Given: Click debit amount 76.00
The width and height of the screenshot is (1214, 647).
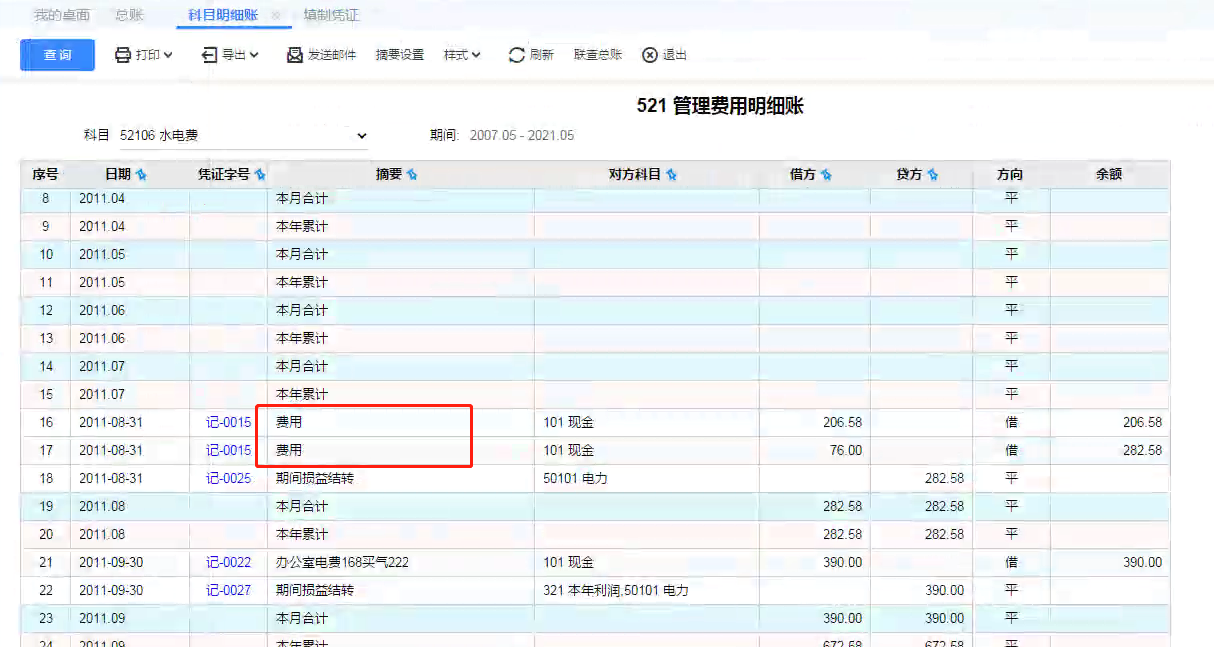Looking at the screenshot, I should tap(846, 451).
